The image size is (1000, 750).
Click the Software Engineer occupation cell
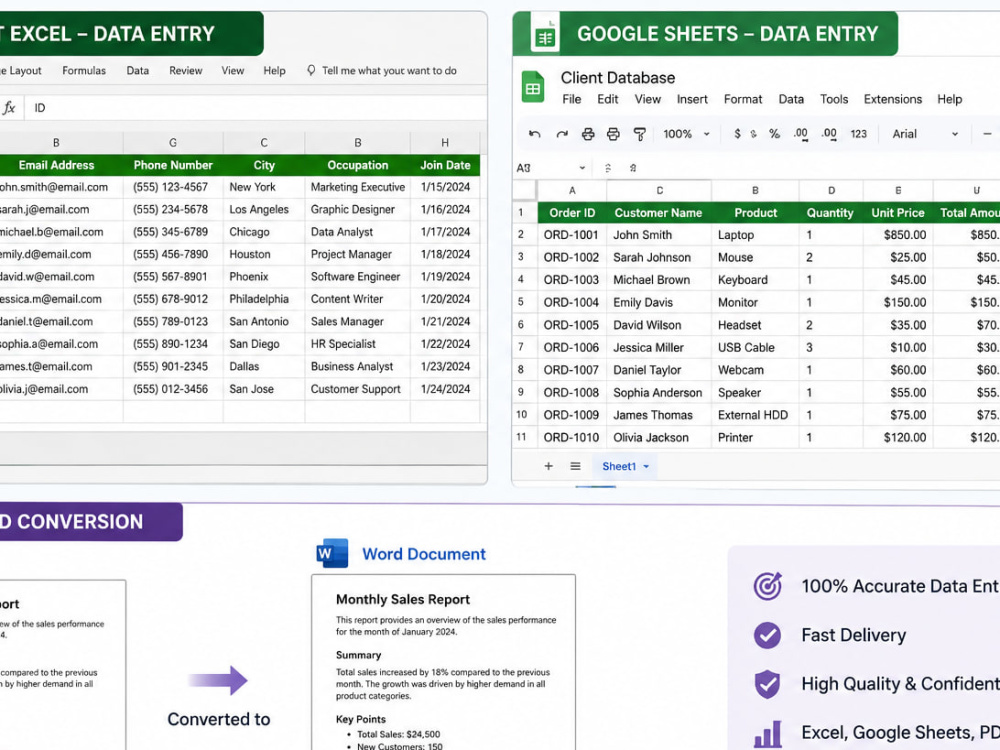(358, 277)
